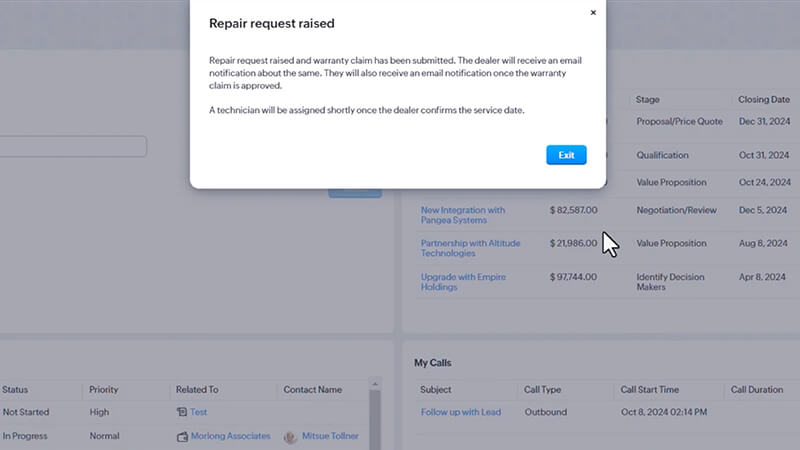Image resolution: width=800 pixels, height=450 pixels.
Task: Click the tasks list scrollbar thumb
Action: [375, 420]
